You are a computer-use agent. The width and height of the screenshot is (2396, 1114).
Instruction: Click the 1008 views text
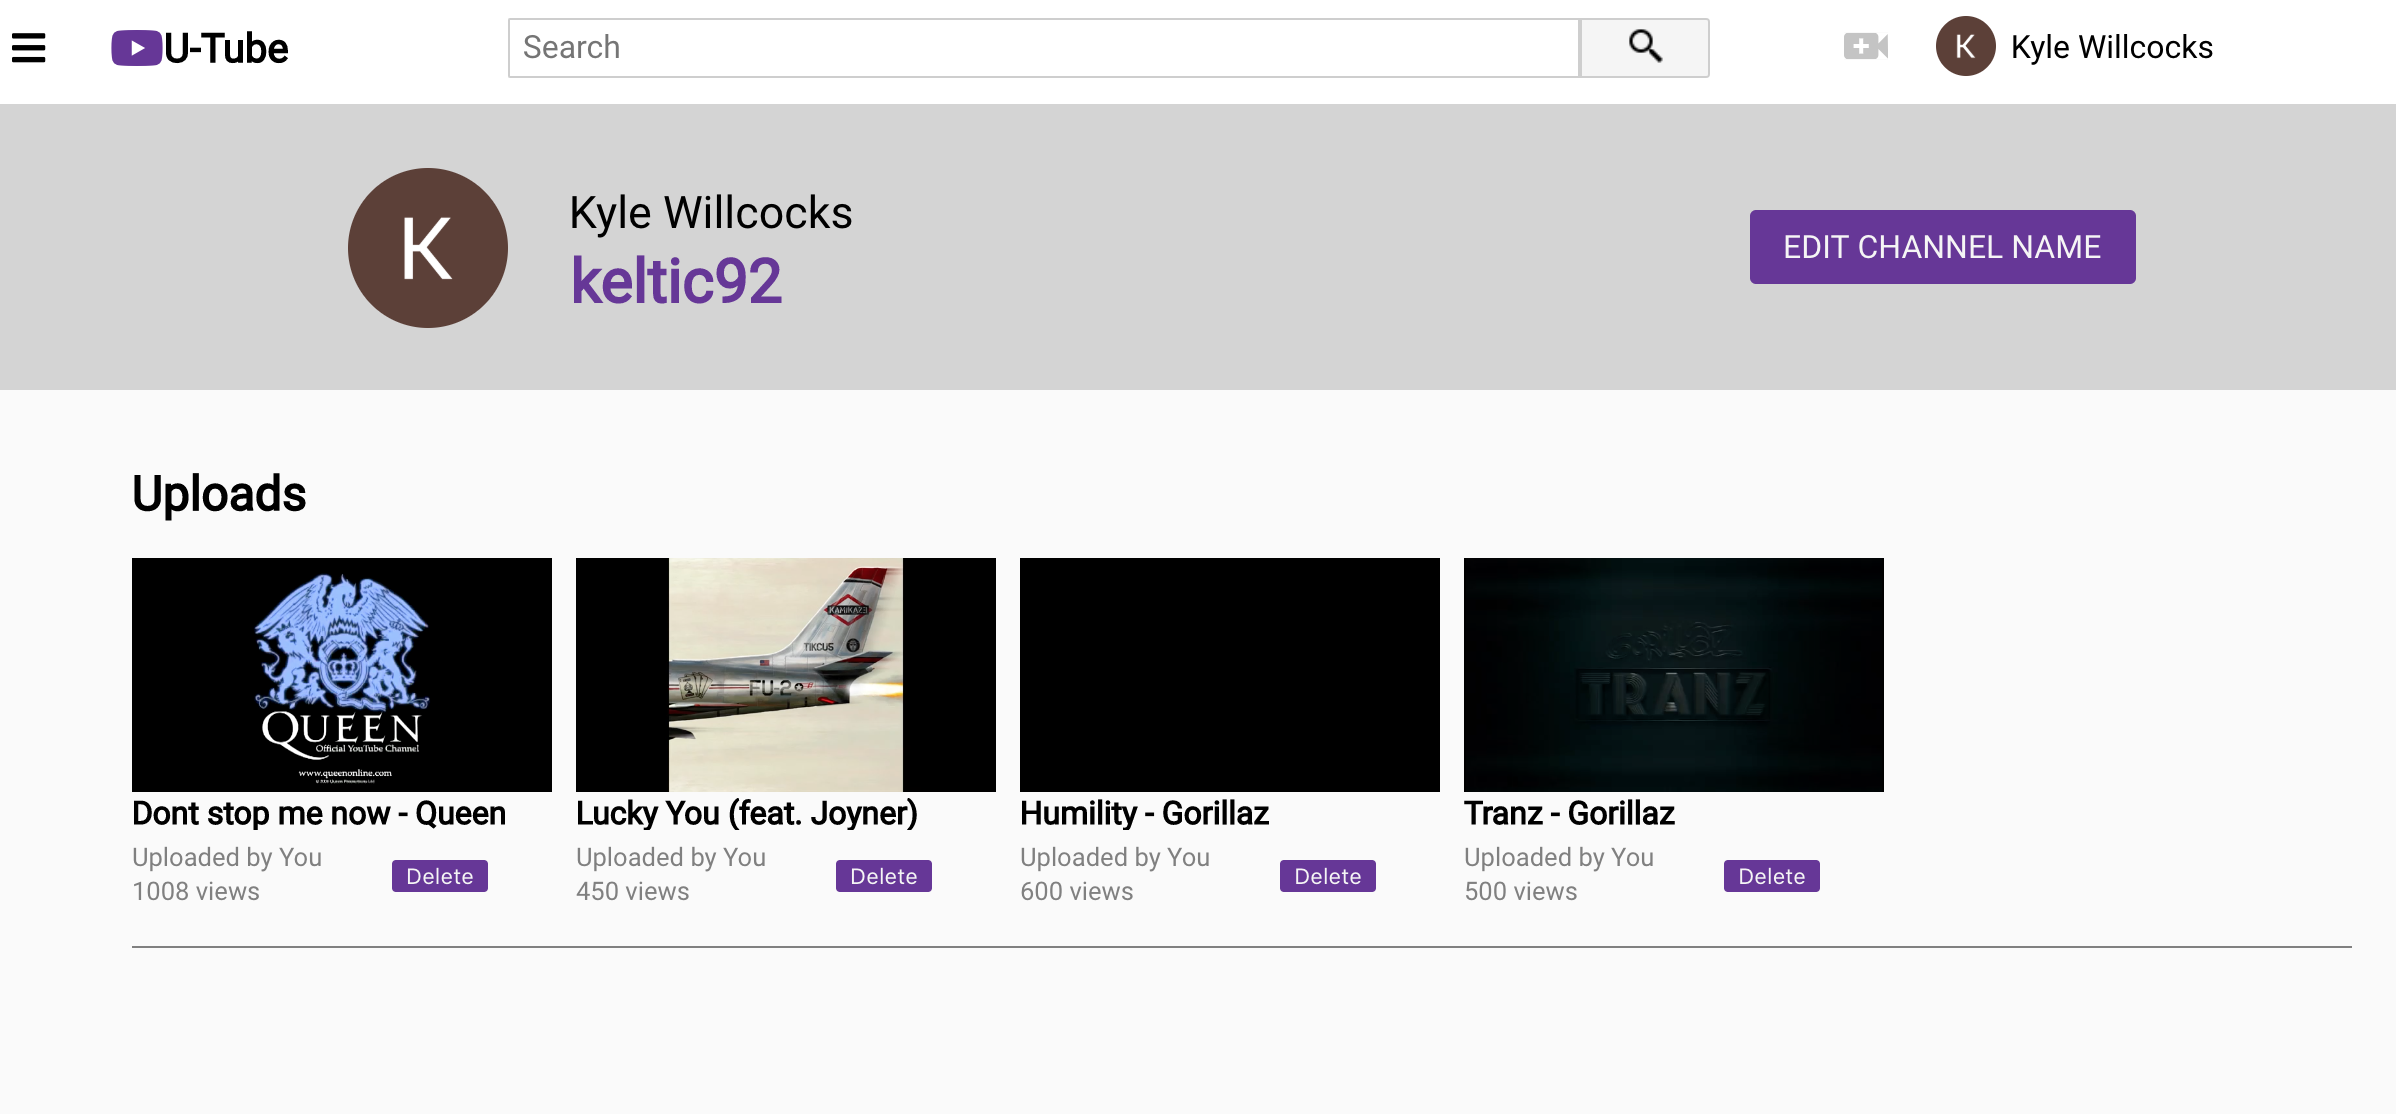click(x=196, y=891)
